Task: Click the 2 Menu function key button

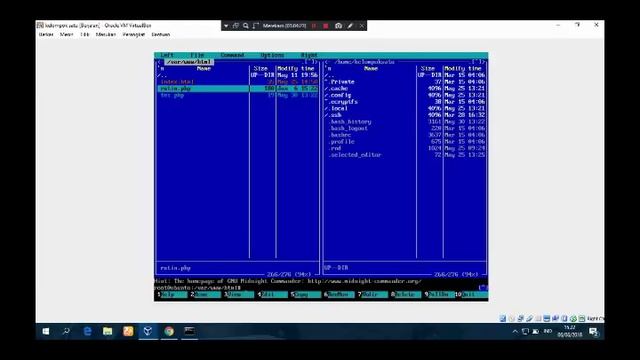Action: pyautogui.click(x=205, y=294)
